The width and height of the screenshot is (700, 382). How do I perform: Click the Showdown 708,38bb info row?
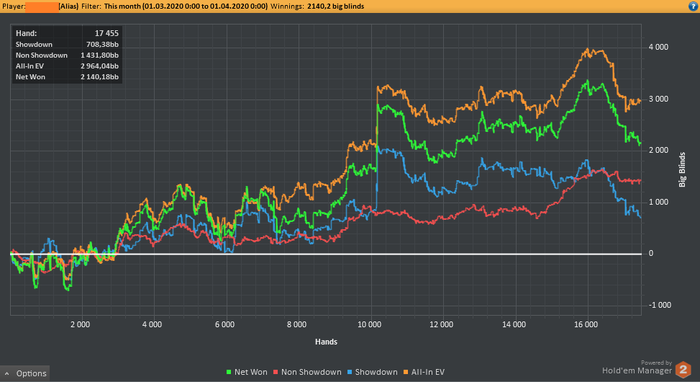(x=67, y=44)
